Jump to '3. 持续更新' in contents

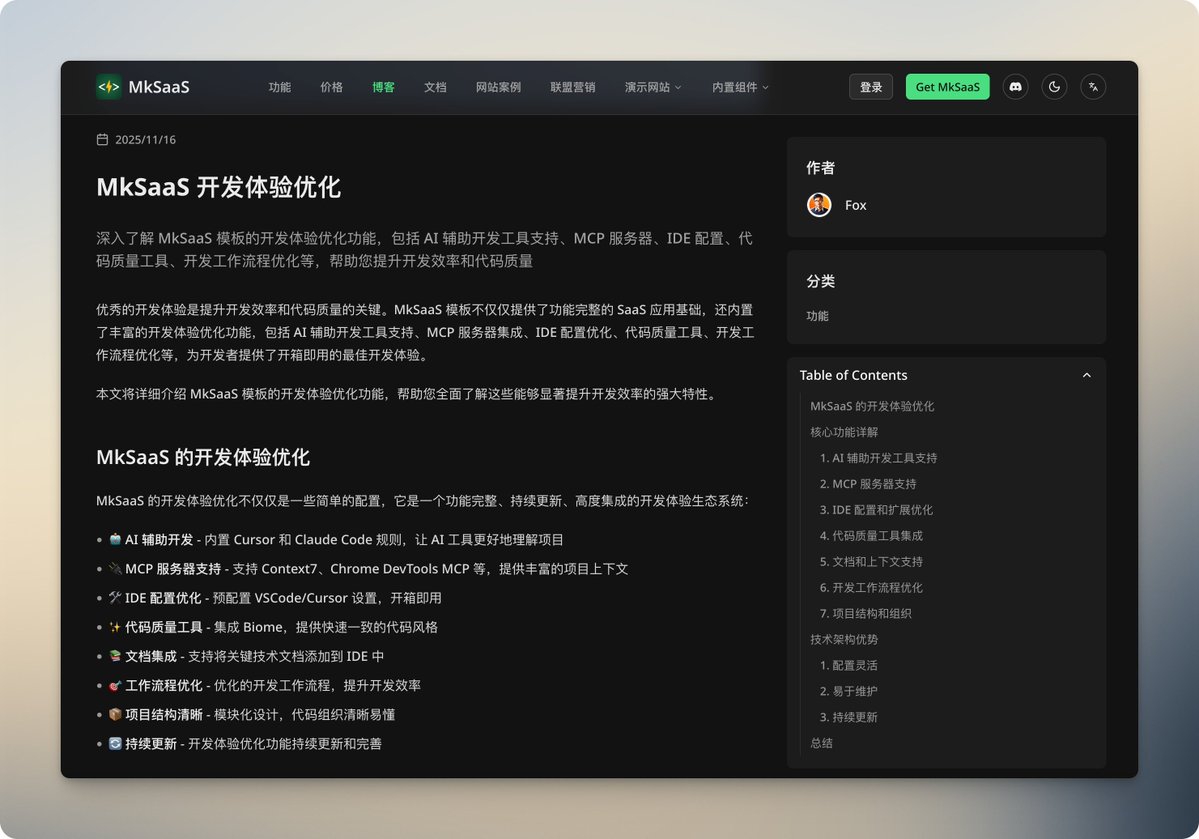point(849,717)
